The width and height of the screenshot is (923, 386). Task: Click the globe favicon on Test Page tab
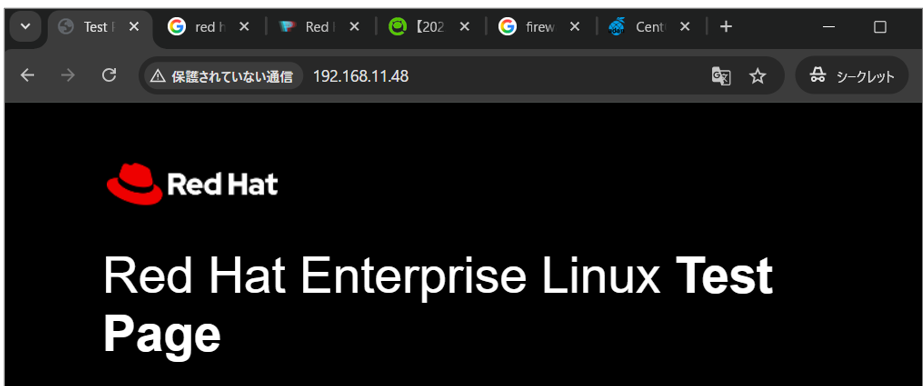pyautogui.click(x=66, y=26)
